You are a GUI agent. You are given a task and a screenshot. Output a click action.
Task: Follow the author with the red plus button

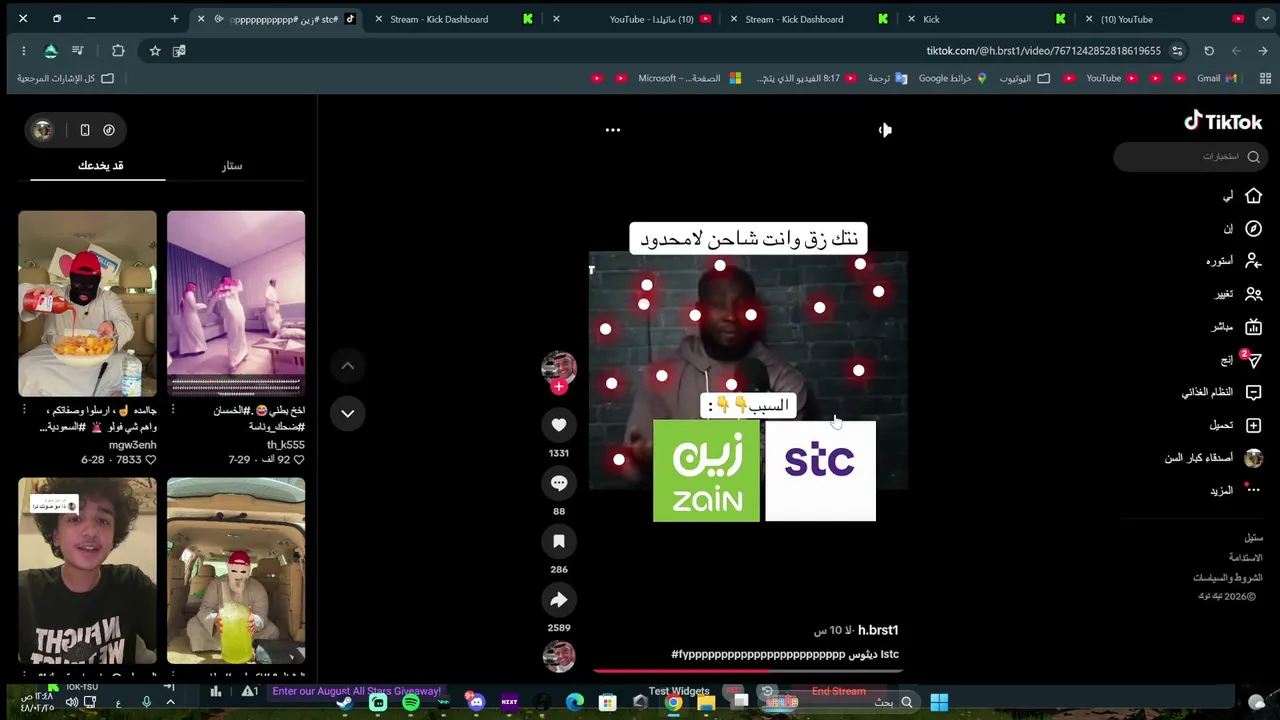559,386
